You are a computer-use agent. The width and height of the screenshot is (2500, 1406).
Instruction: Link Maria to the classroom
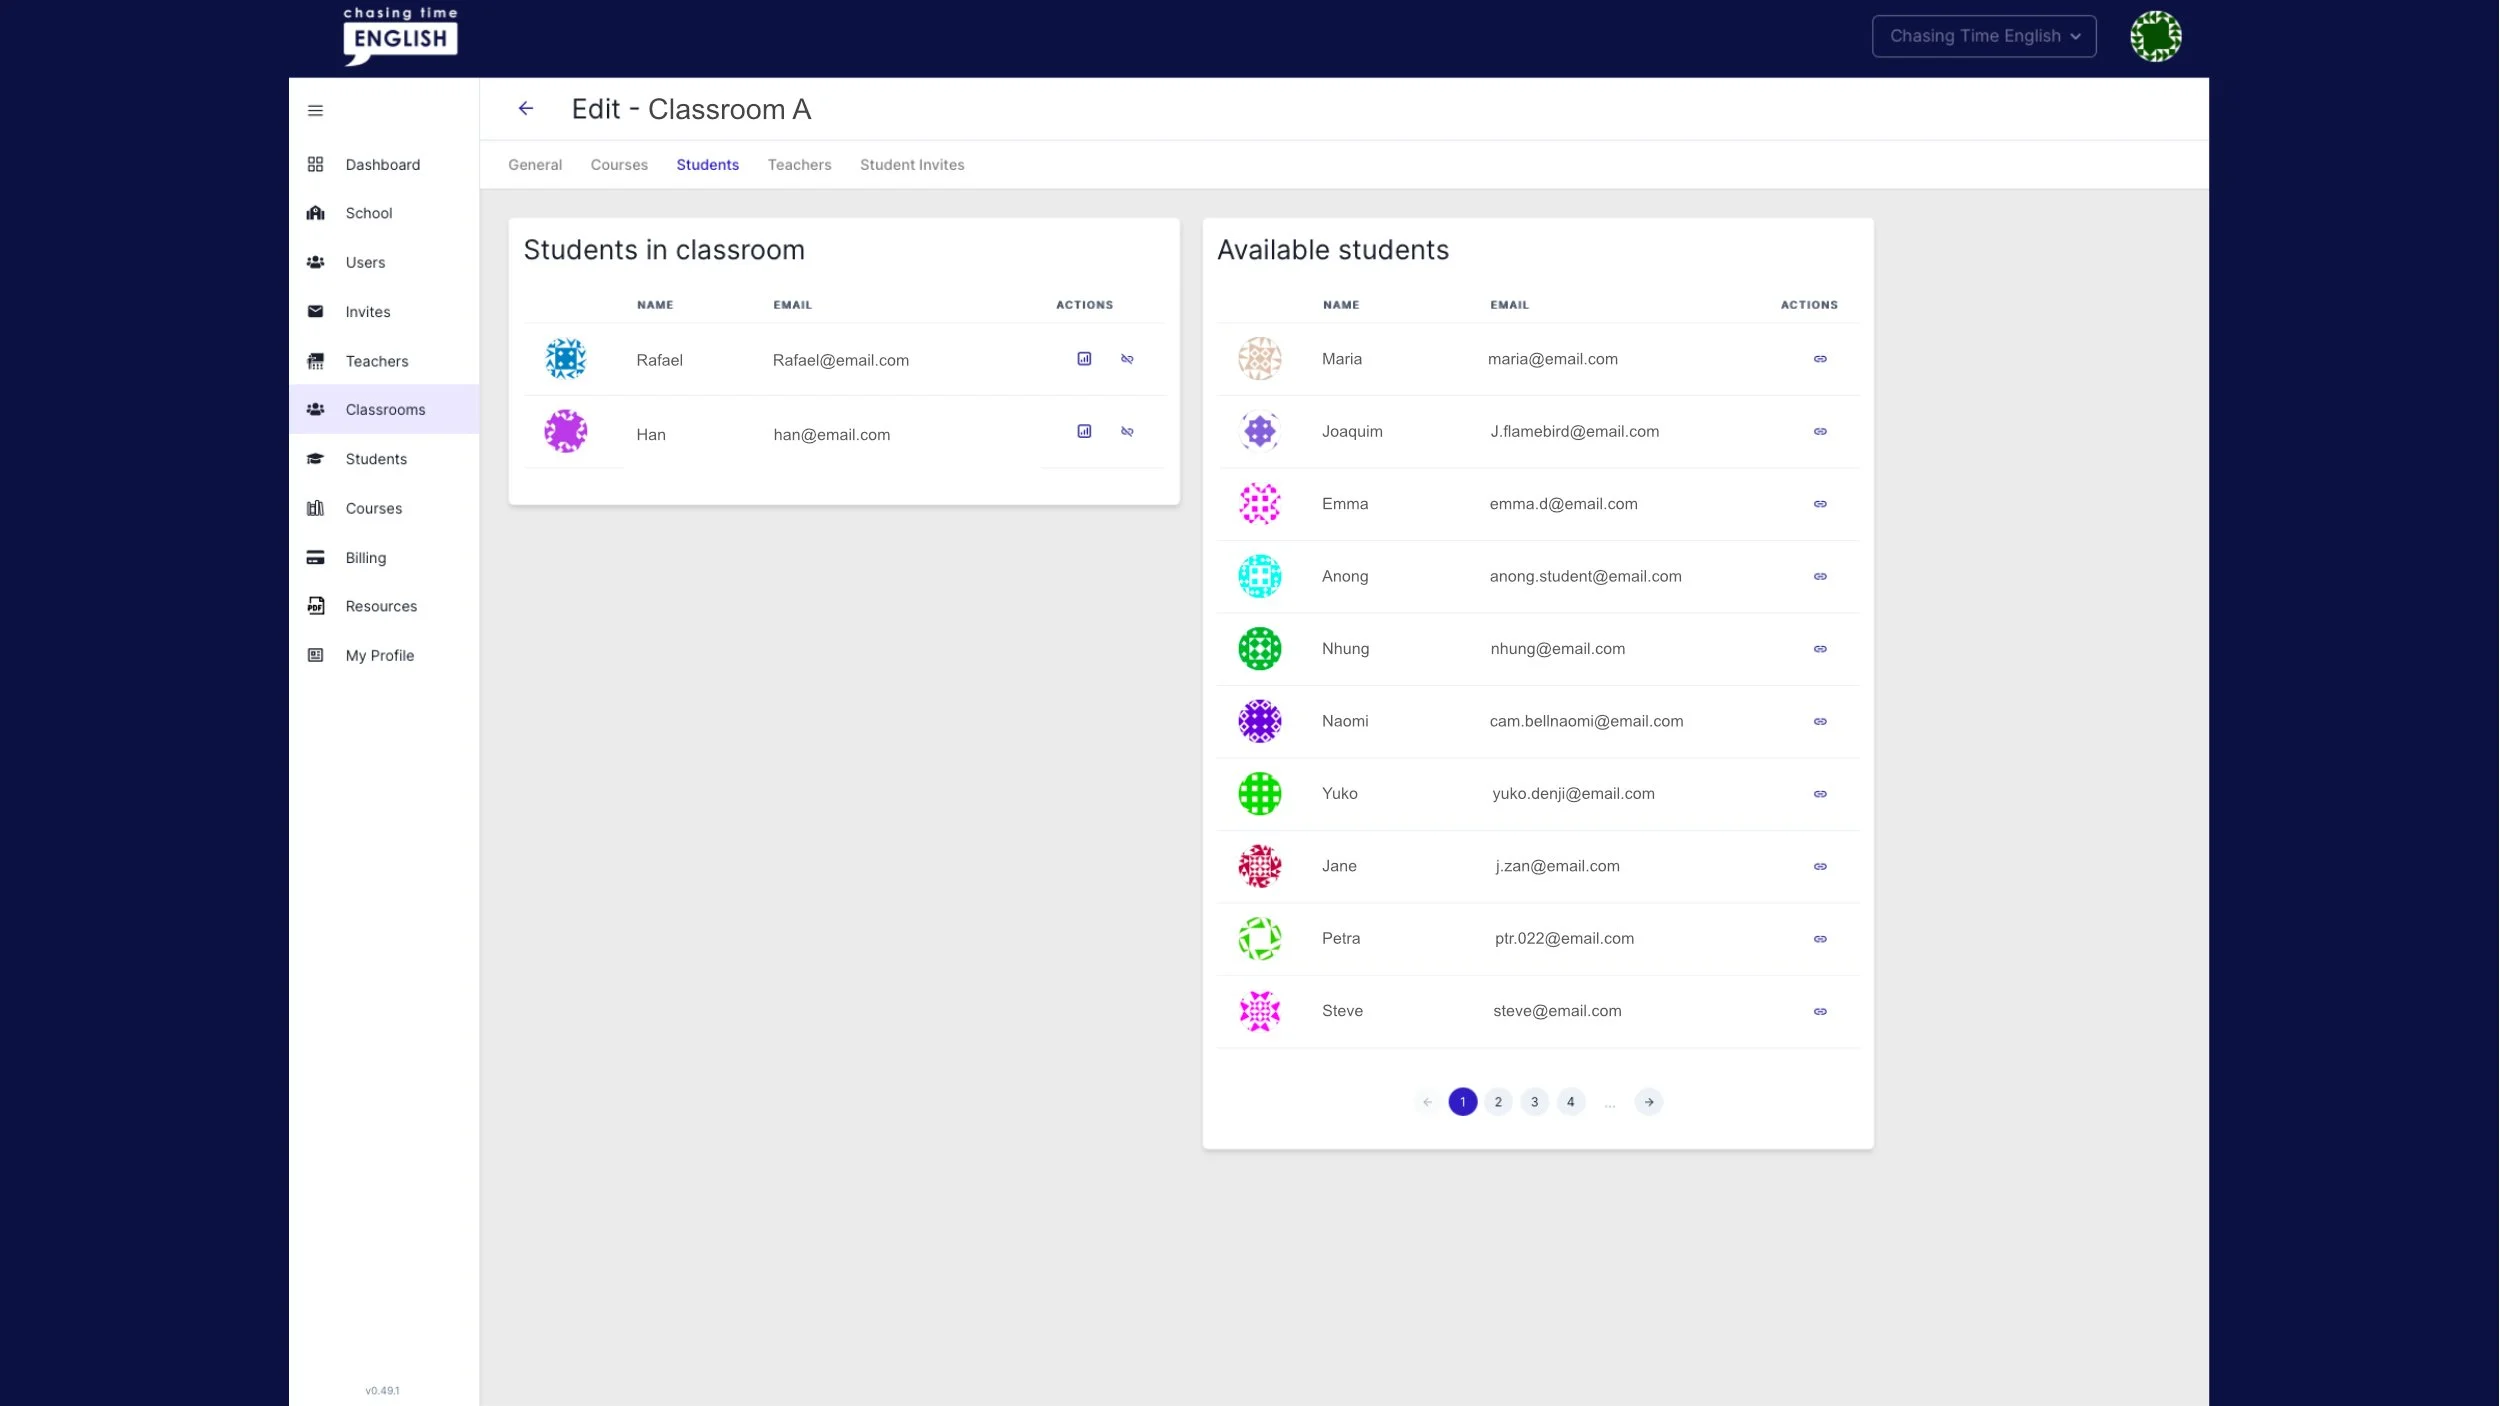pyautogui.click(x=1820, y=359)
